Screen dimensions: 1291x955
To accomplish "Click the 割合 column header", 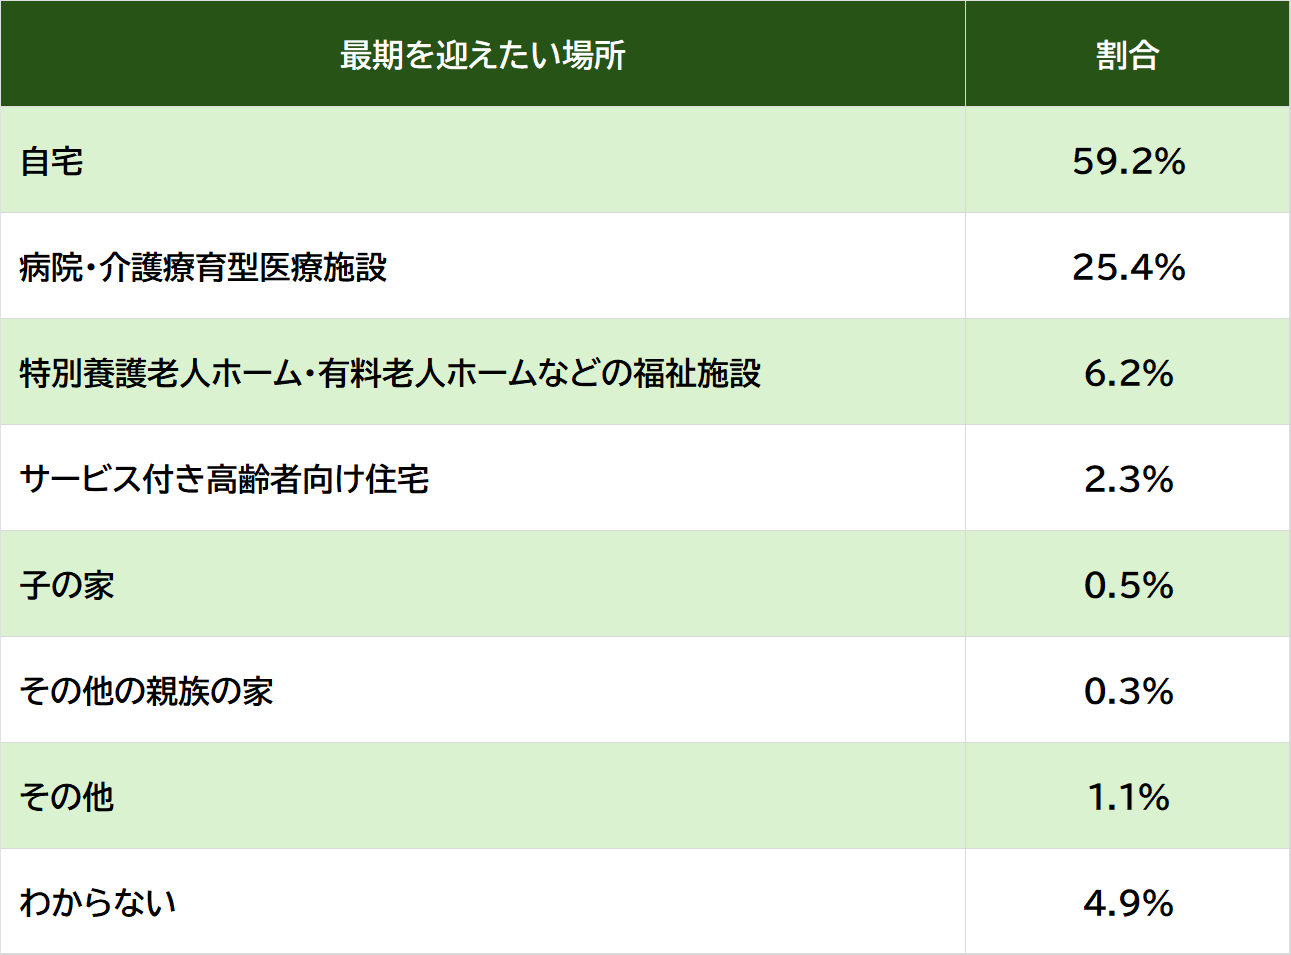I will click(x=1127, y=55).
